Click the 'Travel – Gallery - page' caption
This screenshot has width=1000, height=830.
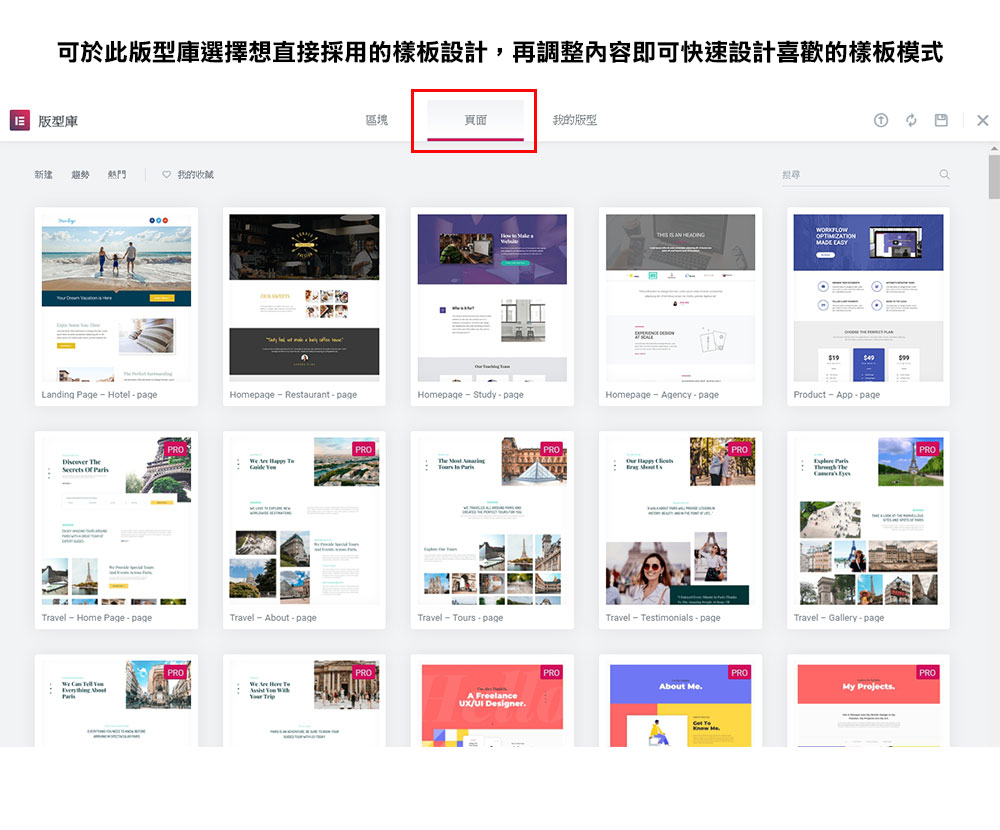[x=839, y=618]
